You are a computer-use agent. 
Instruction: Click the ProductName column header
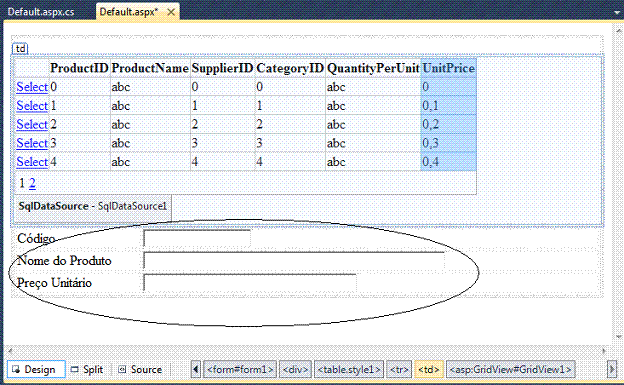(x=150, y=68)
